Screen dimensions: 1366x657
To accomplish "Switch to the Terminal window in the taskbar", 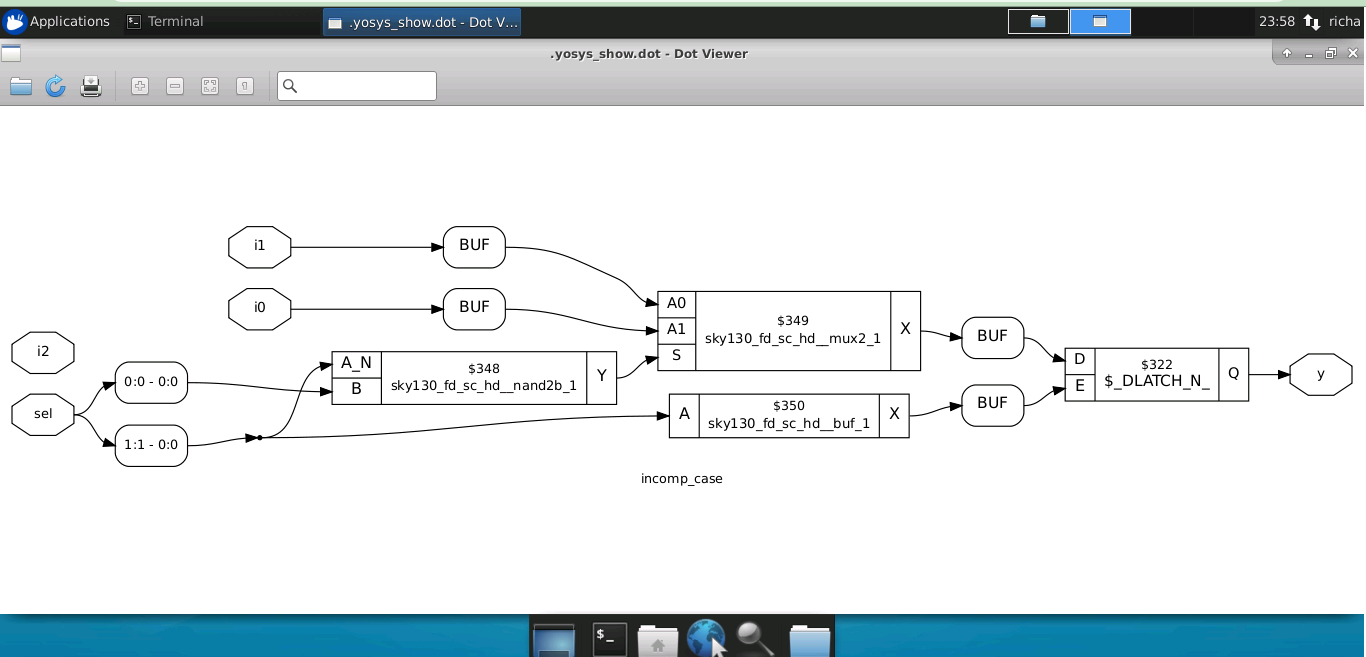I will tap(175, 21).
